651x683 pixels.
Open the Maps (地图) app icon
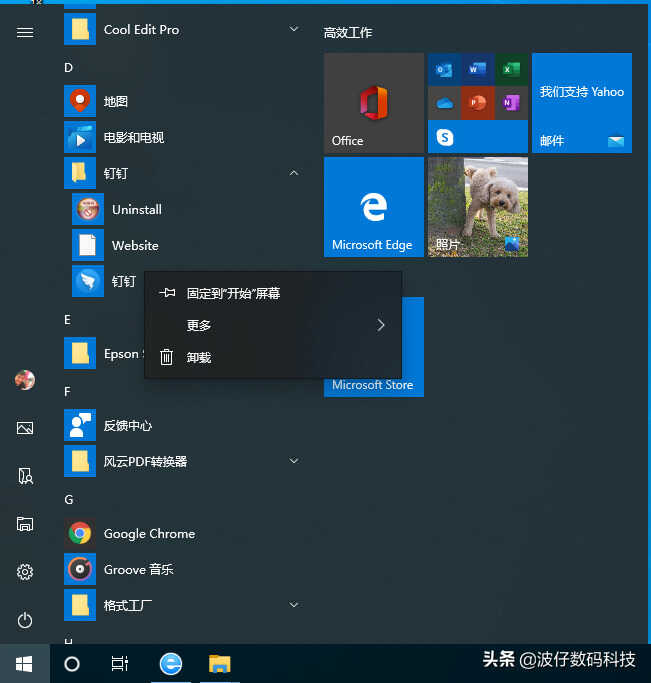pos(80,101)
